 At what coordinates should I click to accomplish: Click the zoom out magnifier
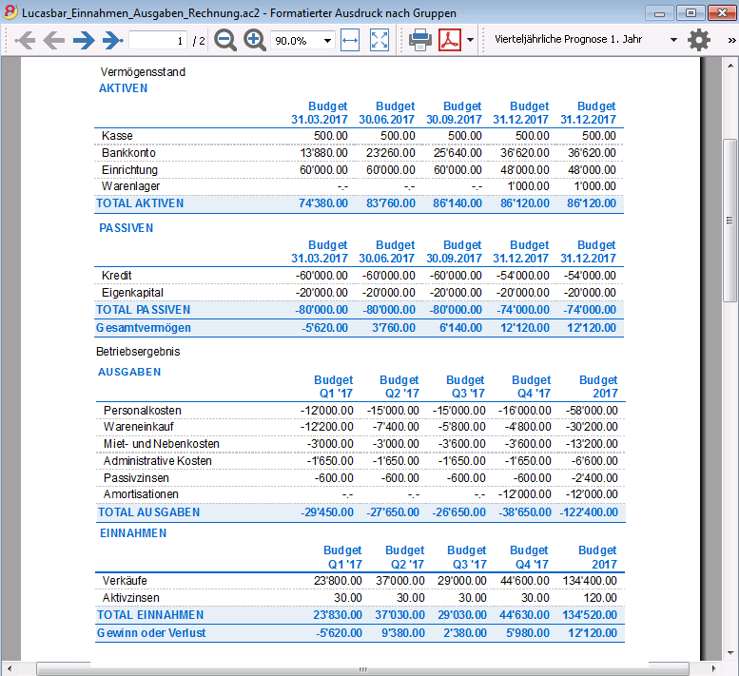click(x=226, y=40)
